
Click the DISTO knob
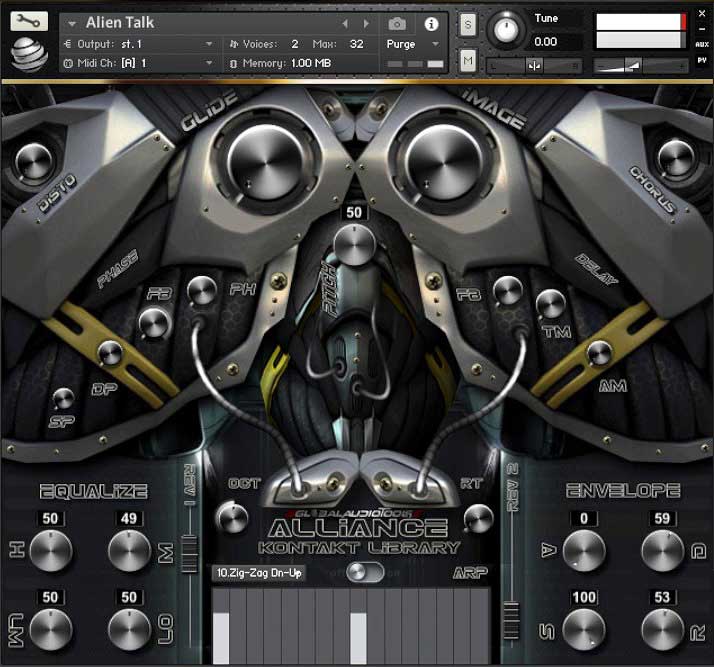[34, 161]
